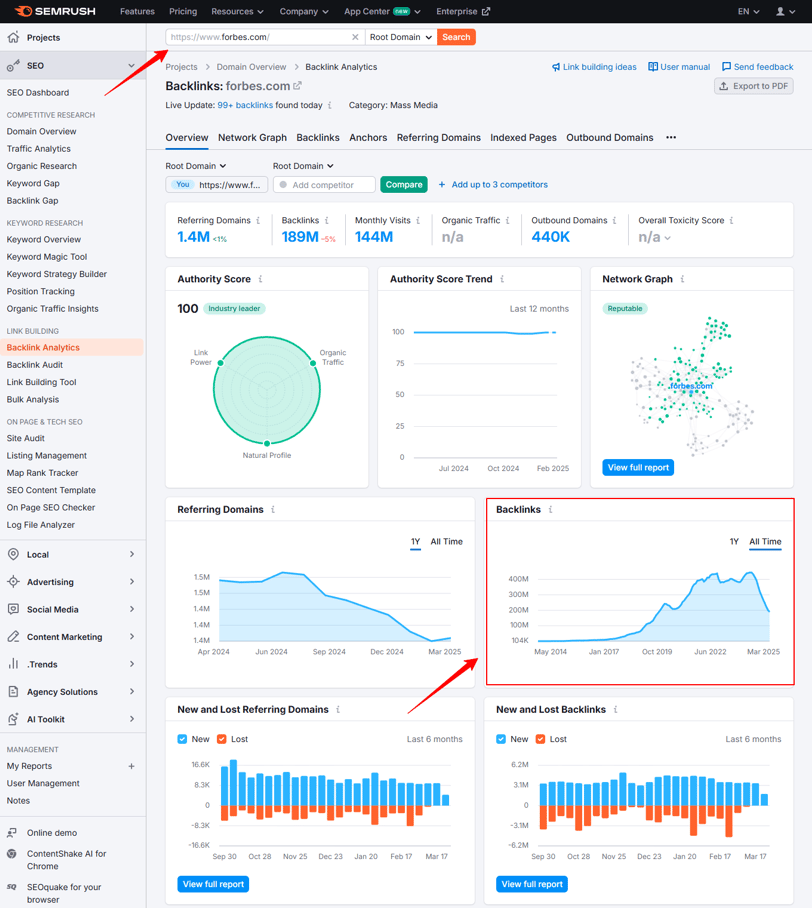
Task: Click Add up to 3 competitors
Action: [x=493, y=185]
